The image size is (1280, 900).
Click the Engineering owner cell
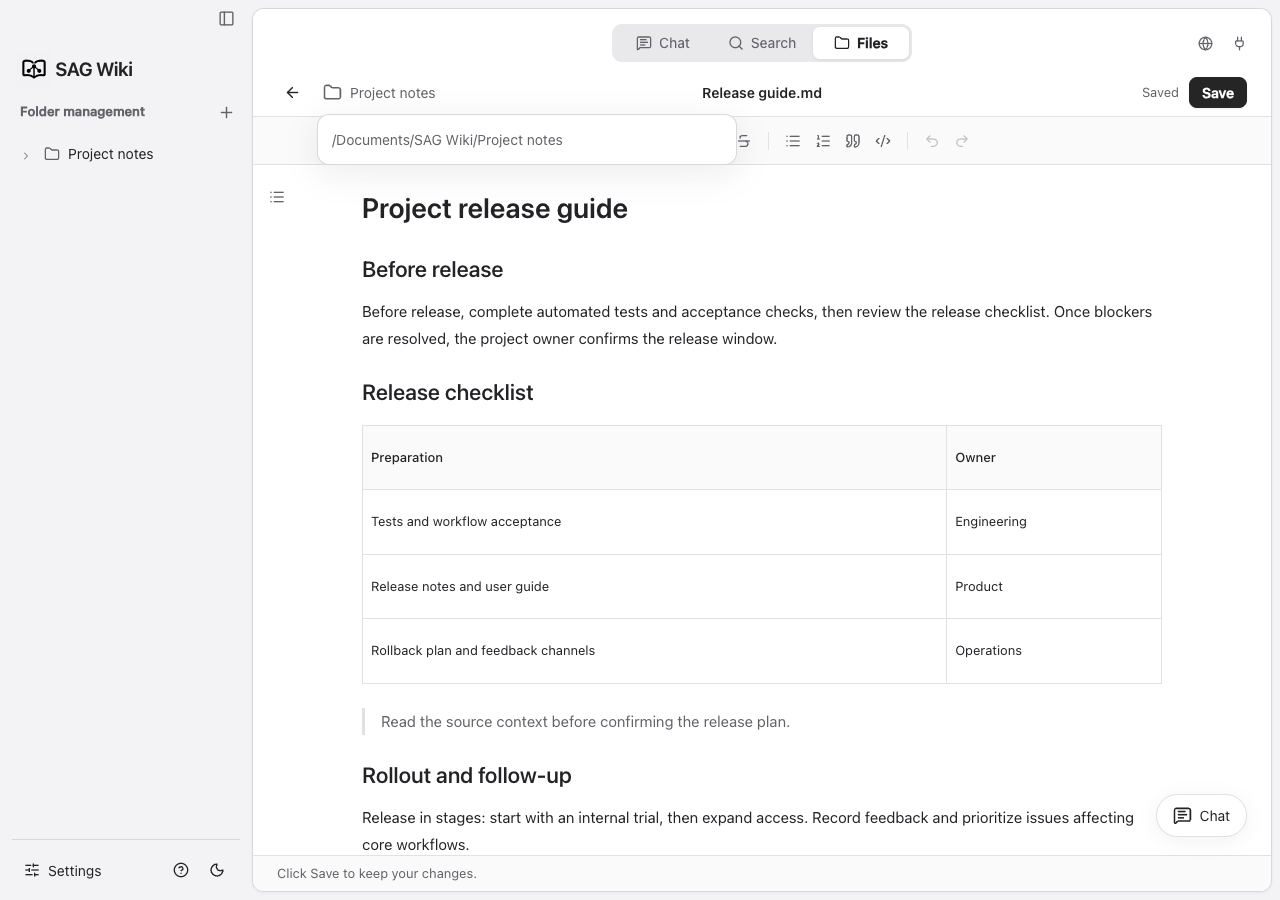[1054, 522]
